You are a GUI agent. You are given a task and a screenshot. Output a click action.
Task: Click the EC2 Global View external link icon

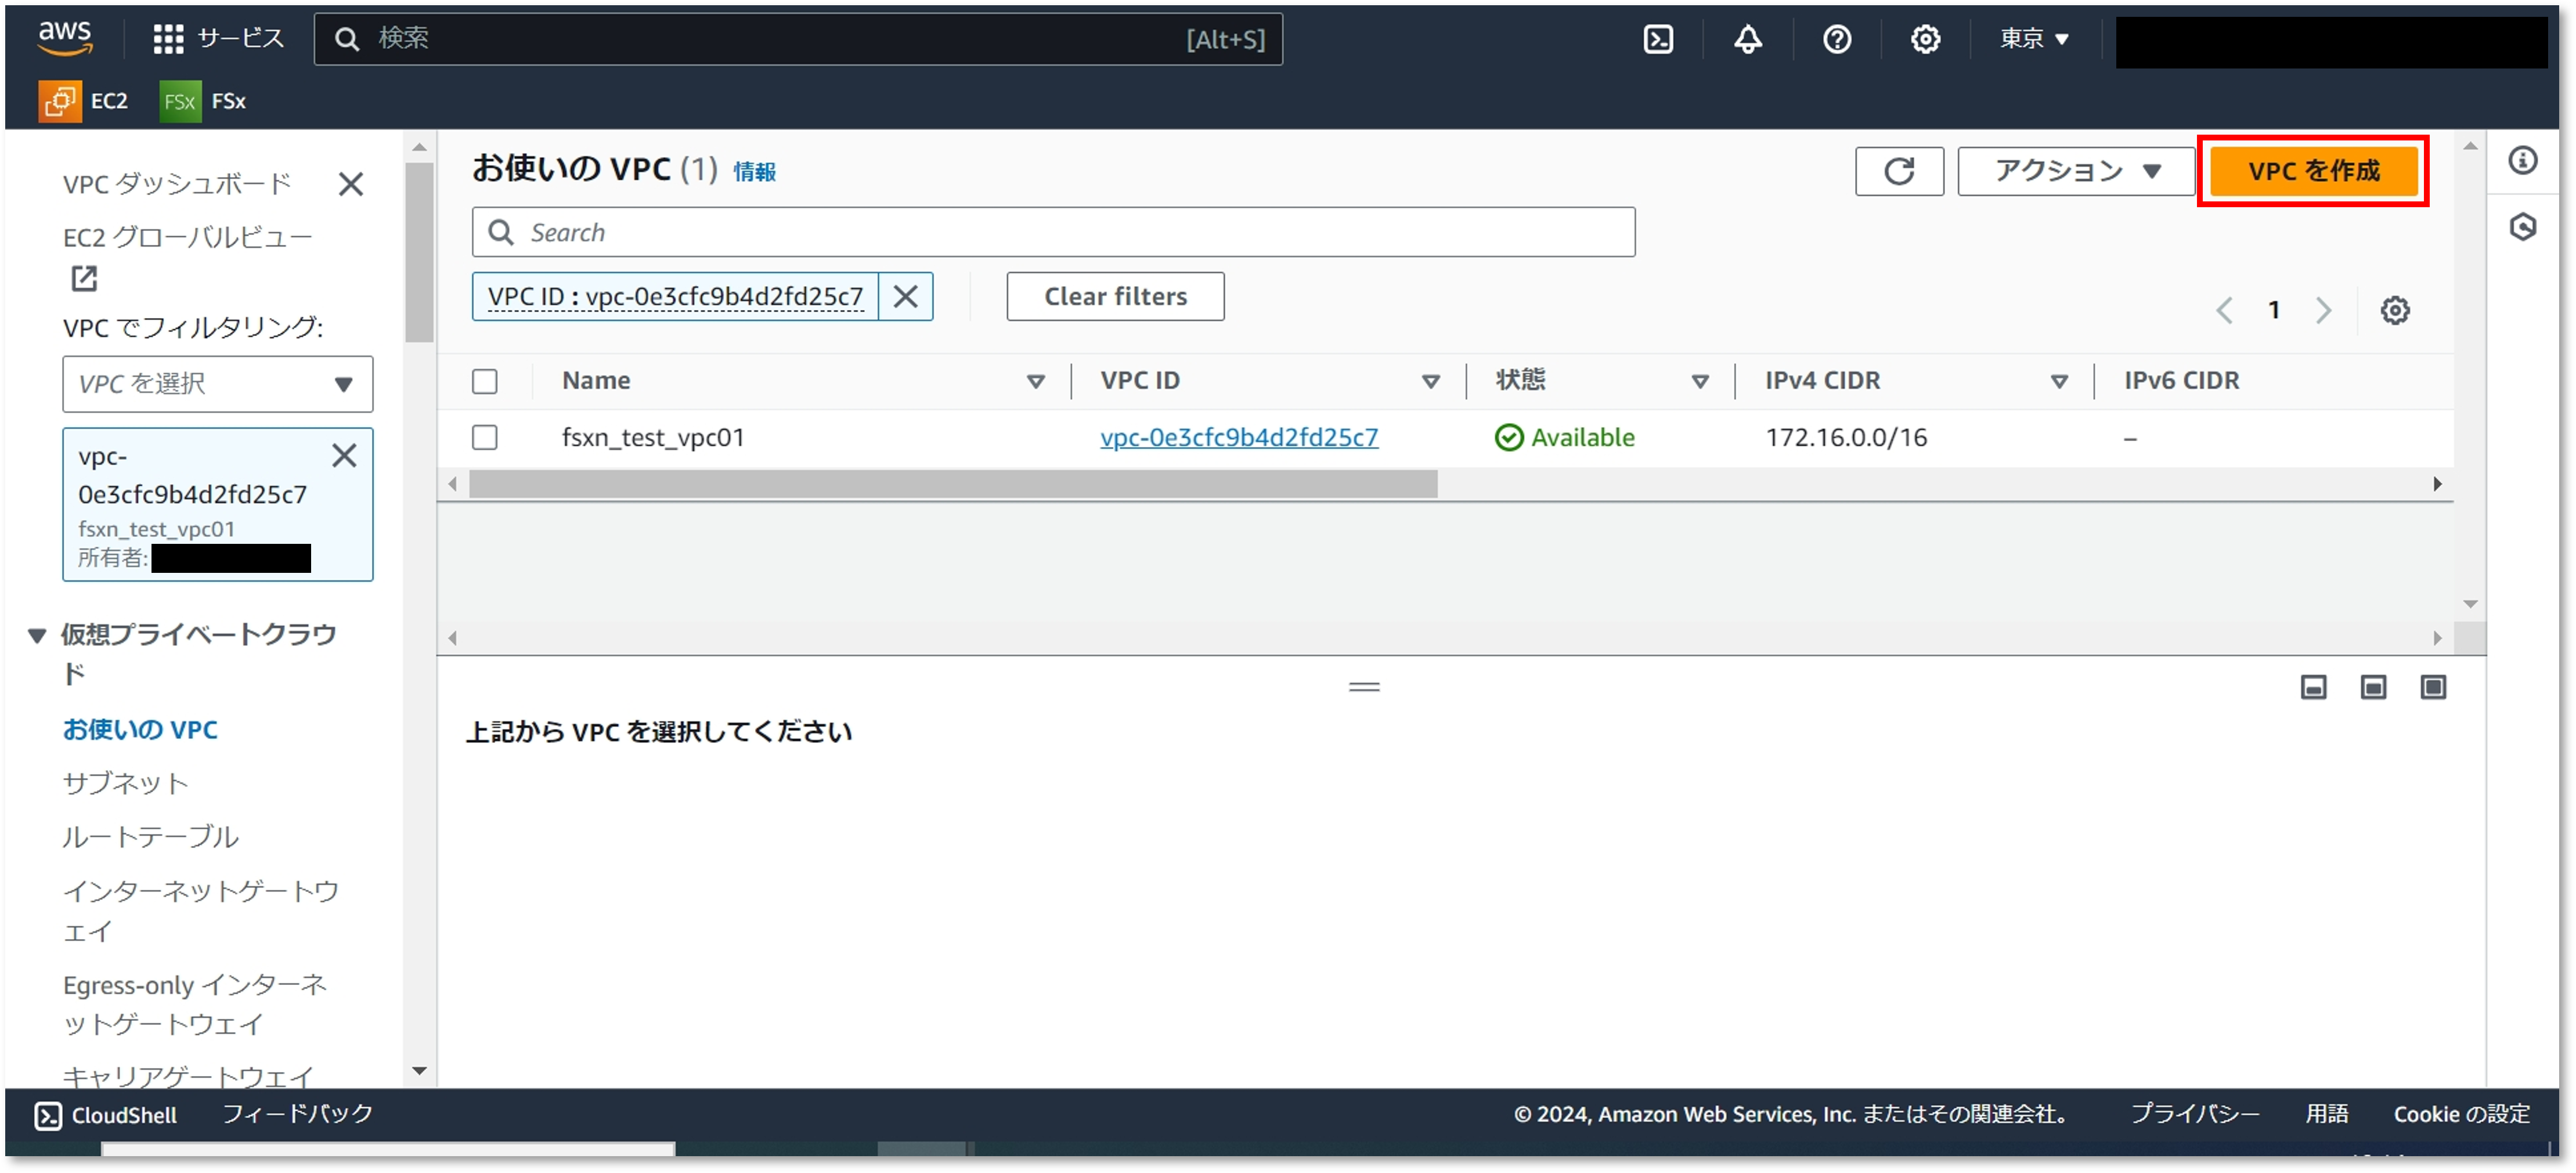tap(84, 278)
